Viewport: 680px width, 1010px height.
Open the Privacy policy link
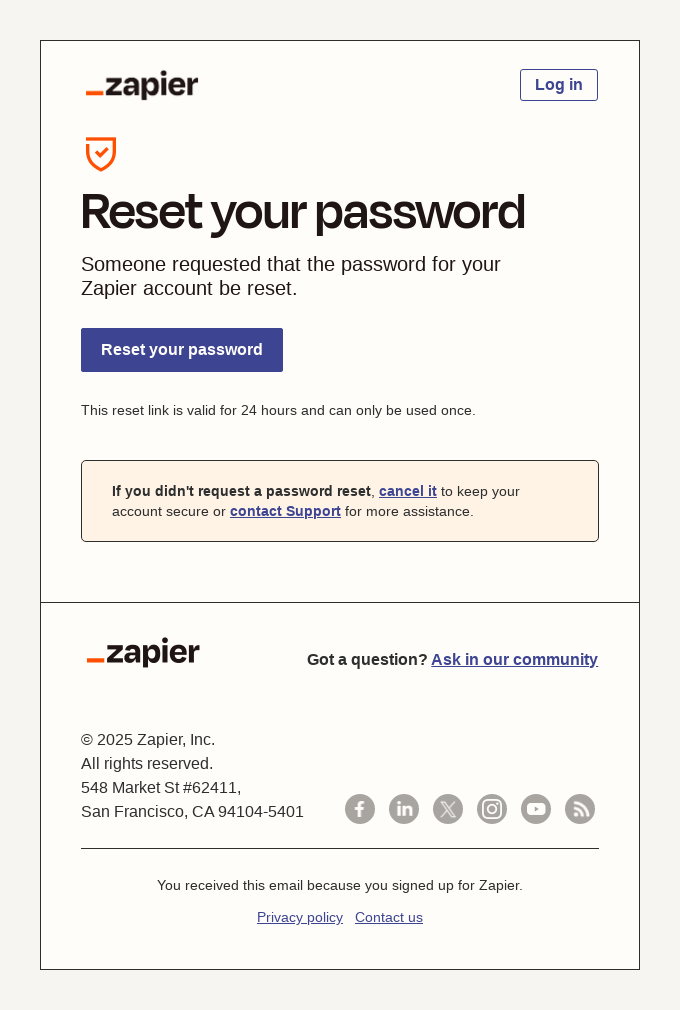[x=300, y=917]
